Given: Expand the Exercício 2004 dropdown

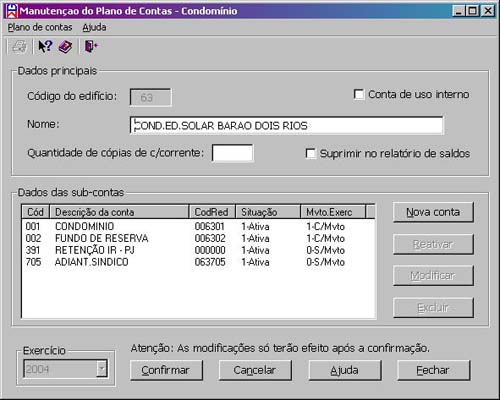Looking at the screenshot, I should point(102,369).
